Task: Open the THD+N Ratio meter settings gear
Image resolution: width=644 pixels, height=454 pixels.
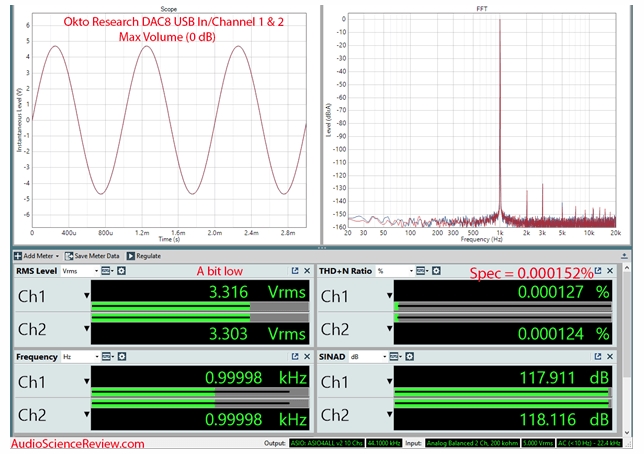Action: point(436,271)
